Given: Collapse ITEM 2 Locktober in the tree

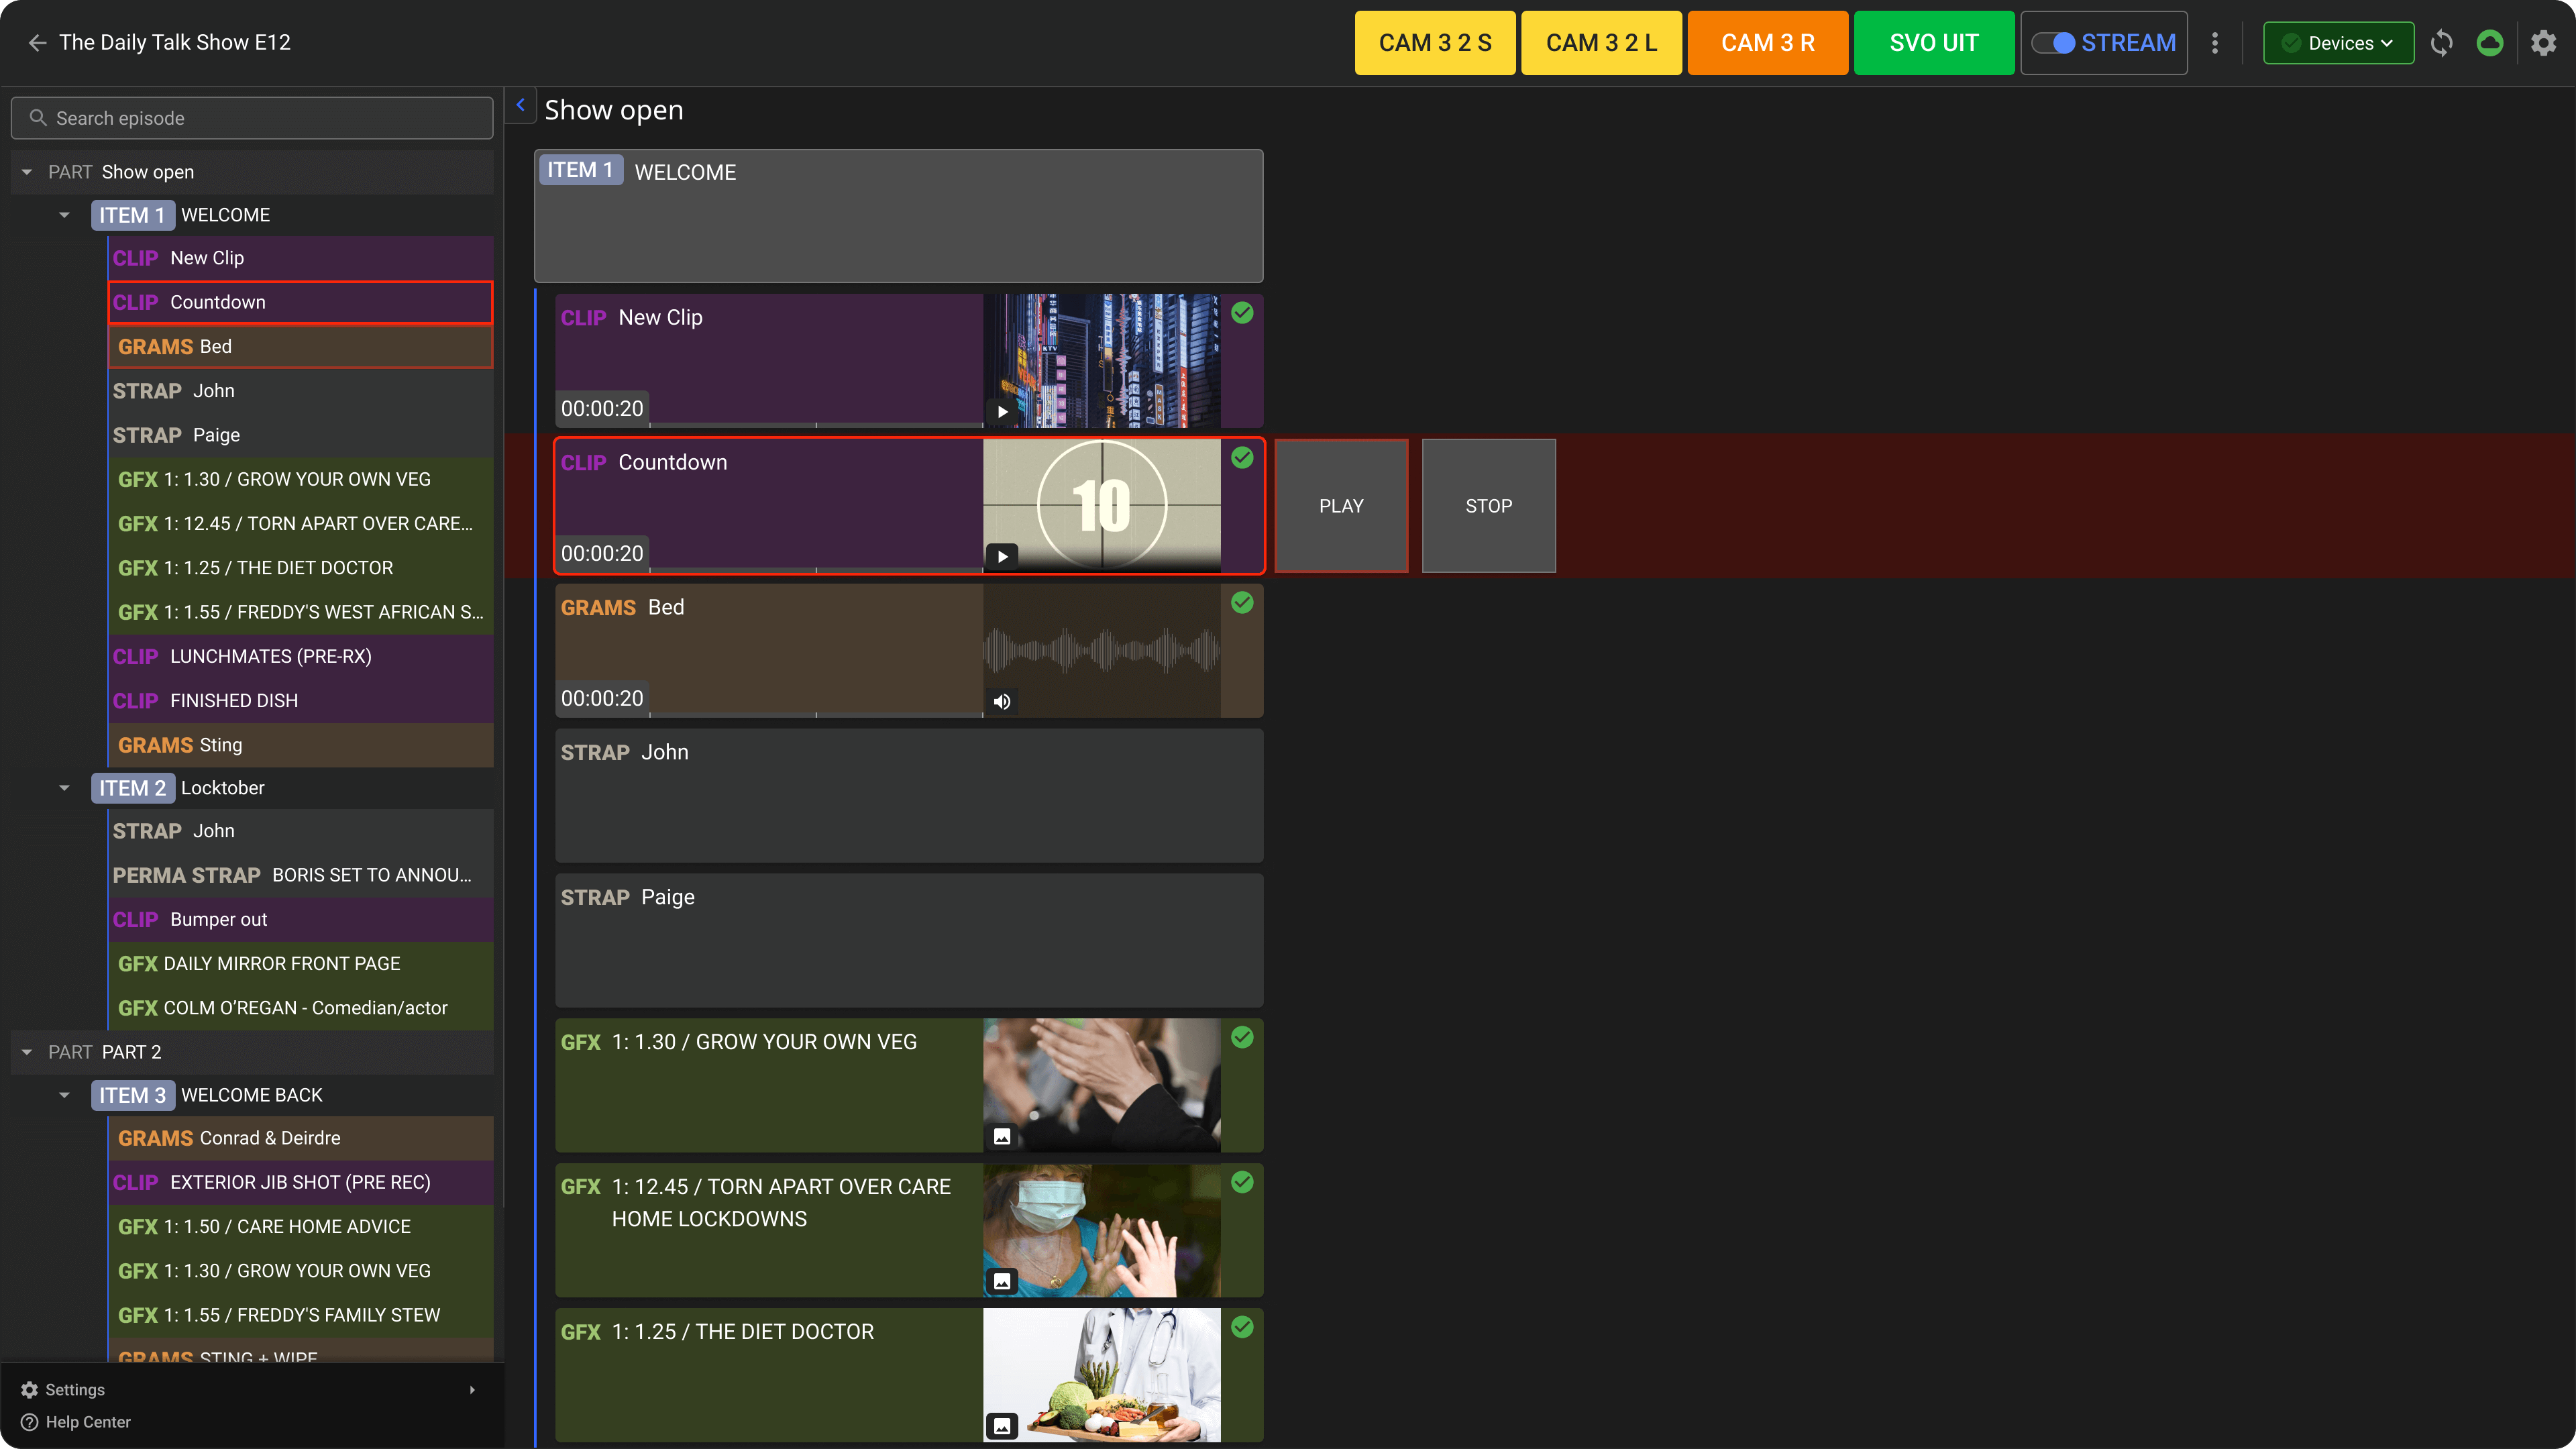Looking at the screenshot, I should point(65,788).
